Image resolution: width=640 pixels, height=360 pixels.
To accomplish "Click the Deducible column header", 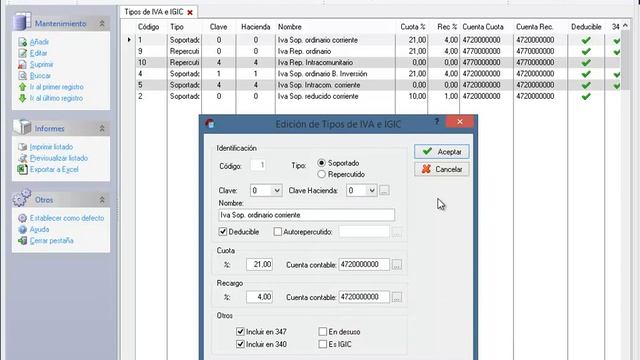I will [x=586, y=27].
